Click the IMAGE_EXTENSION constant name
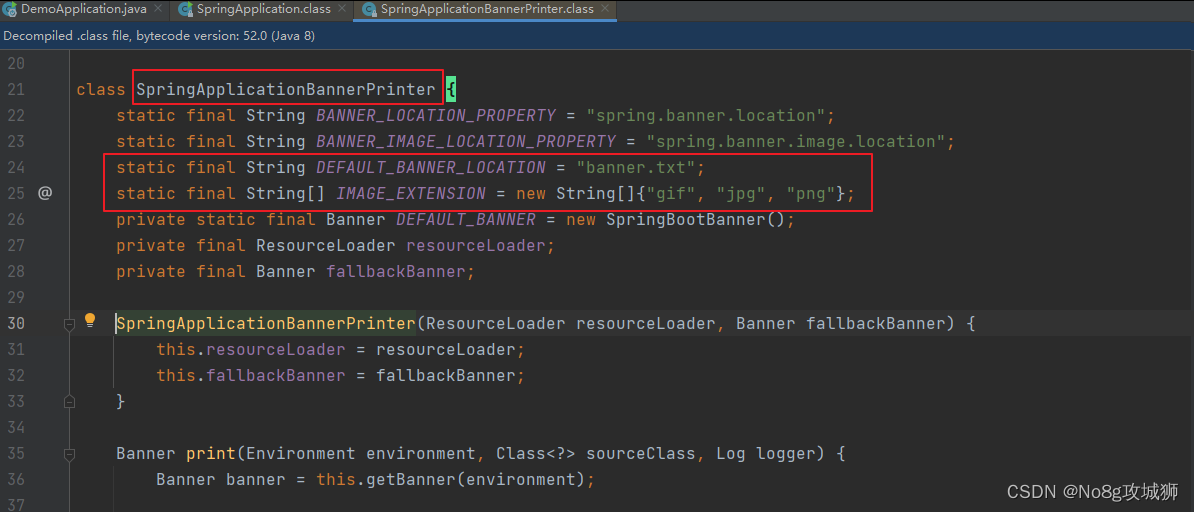Viewport: 1194px width, 512px height. coord(410,194)
